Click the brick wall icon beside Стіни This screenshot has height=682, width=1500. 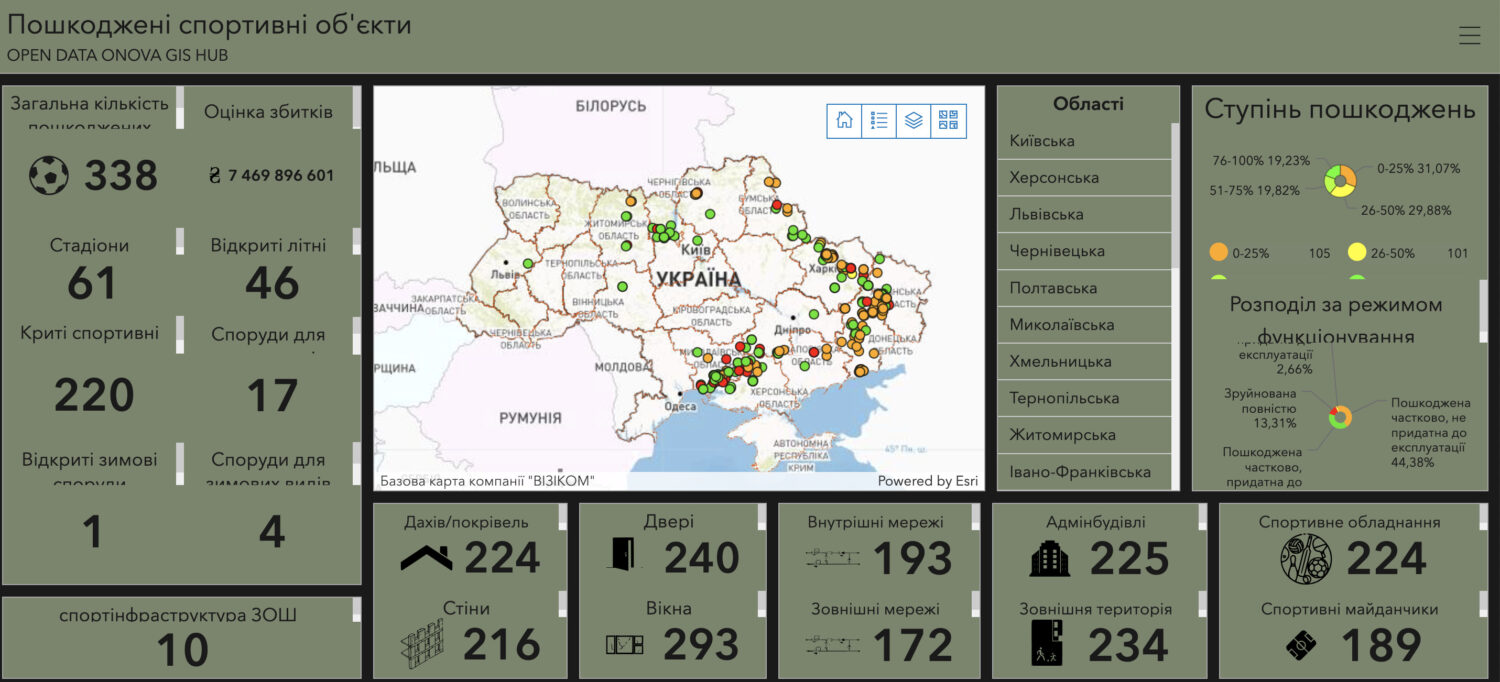coord(421,644)
